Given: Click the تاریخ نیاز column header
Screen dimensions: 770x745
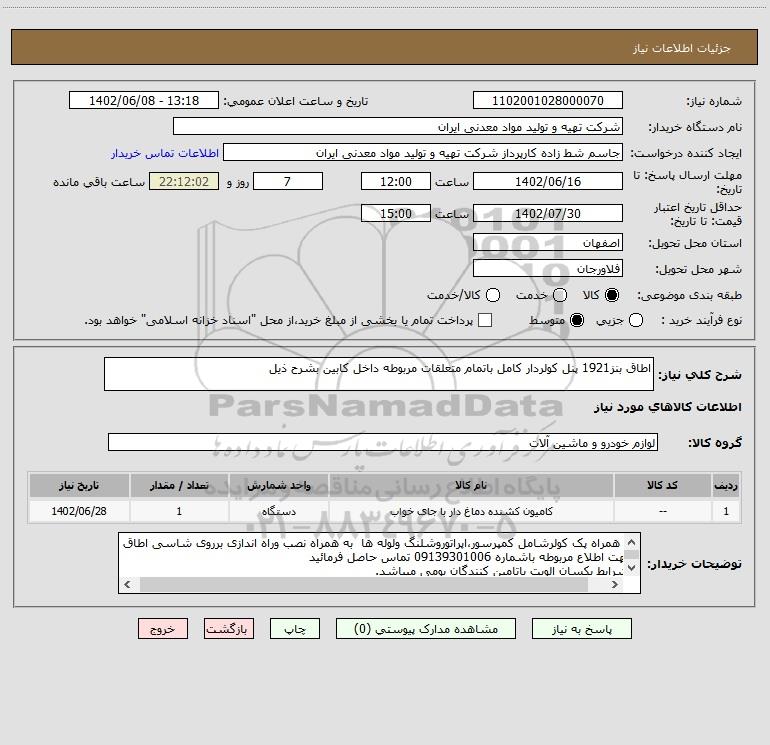Looking at the screenshot, I should click(79, 486).
